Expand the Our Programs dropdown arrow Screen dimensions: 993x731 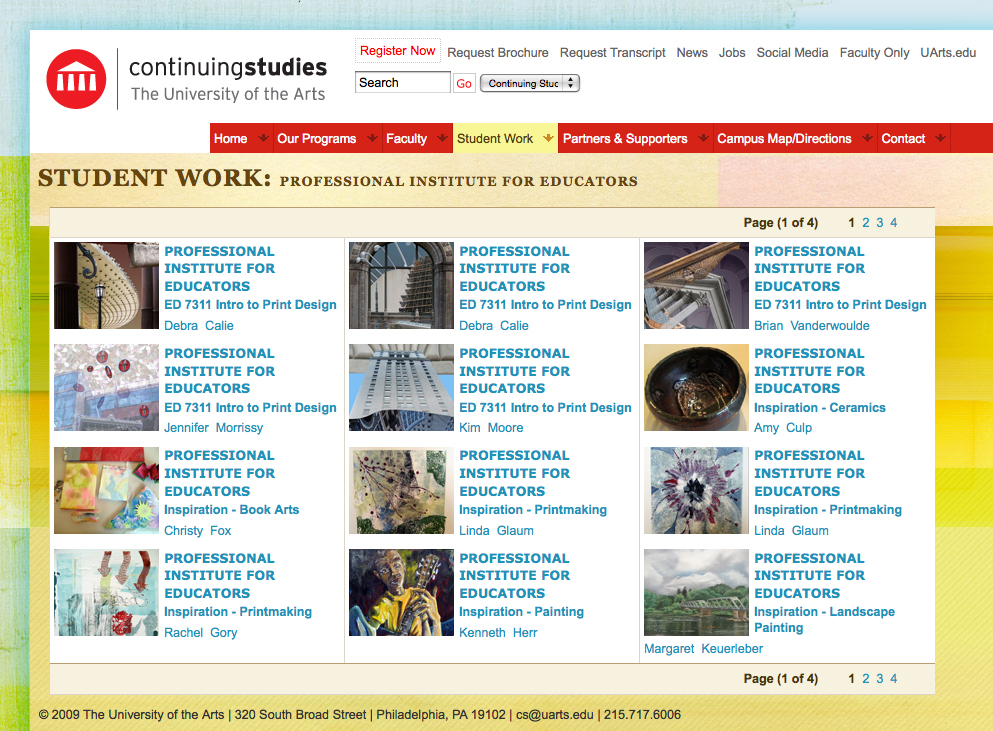[x=371, y=138]
